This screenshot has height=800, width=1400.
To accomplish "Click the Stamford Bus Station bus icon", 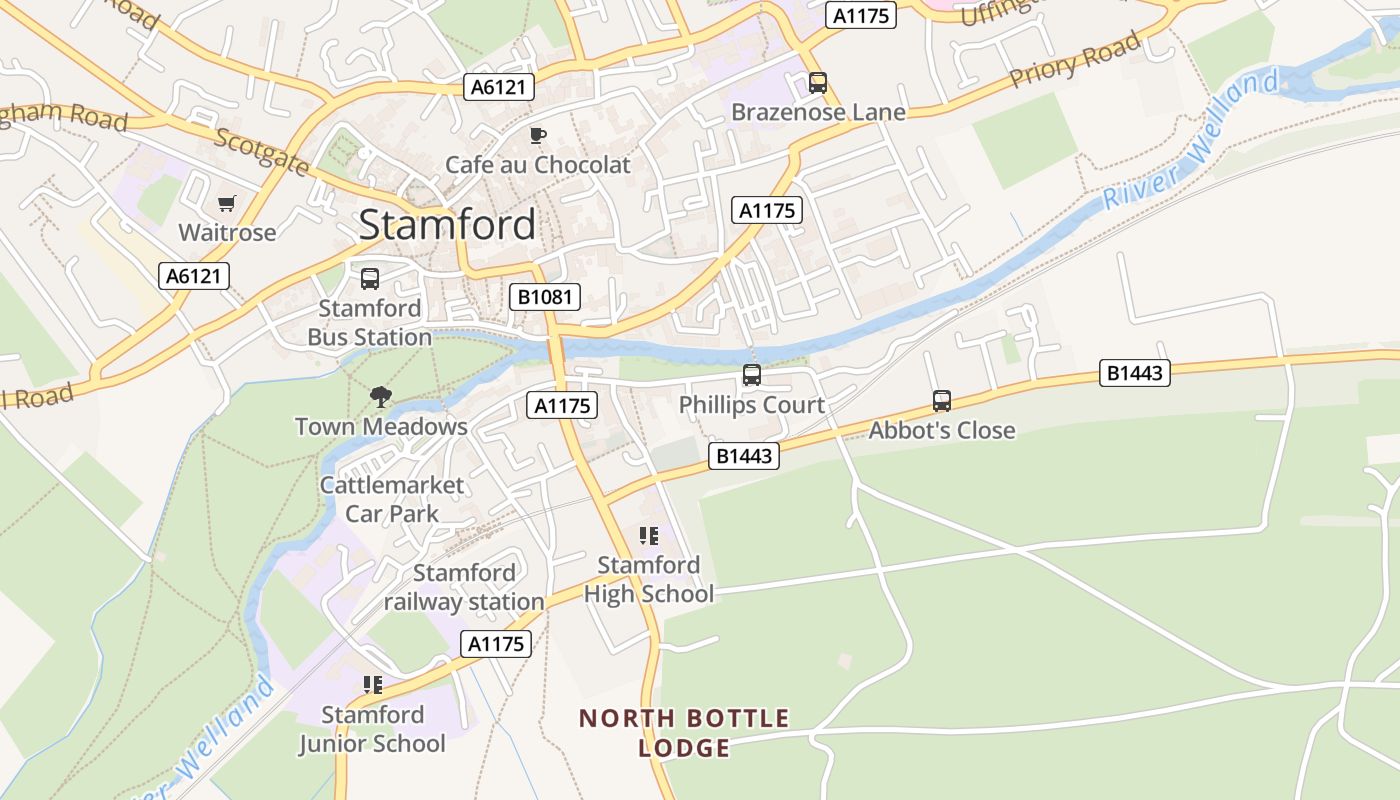I will click(x=370, y=279).
